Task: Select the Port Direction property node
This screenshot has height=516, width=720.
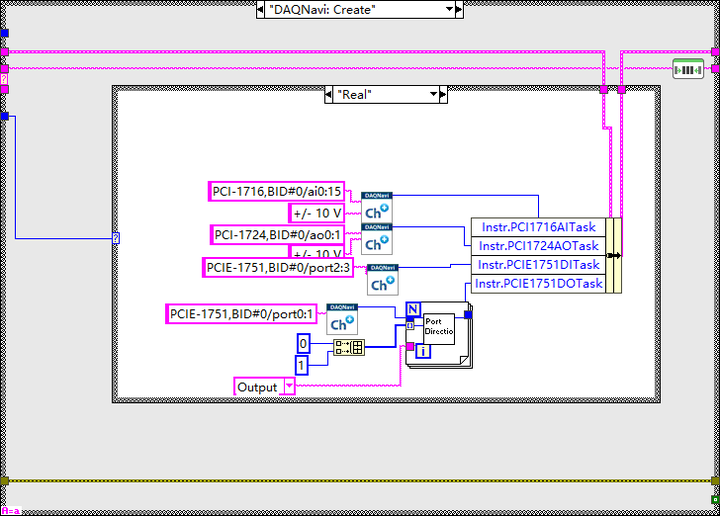Action: pos(439,329)
